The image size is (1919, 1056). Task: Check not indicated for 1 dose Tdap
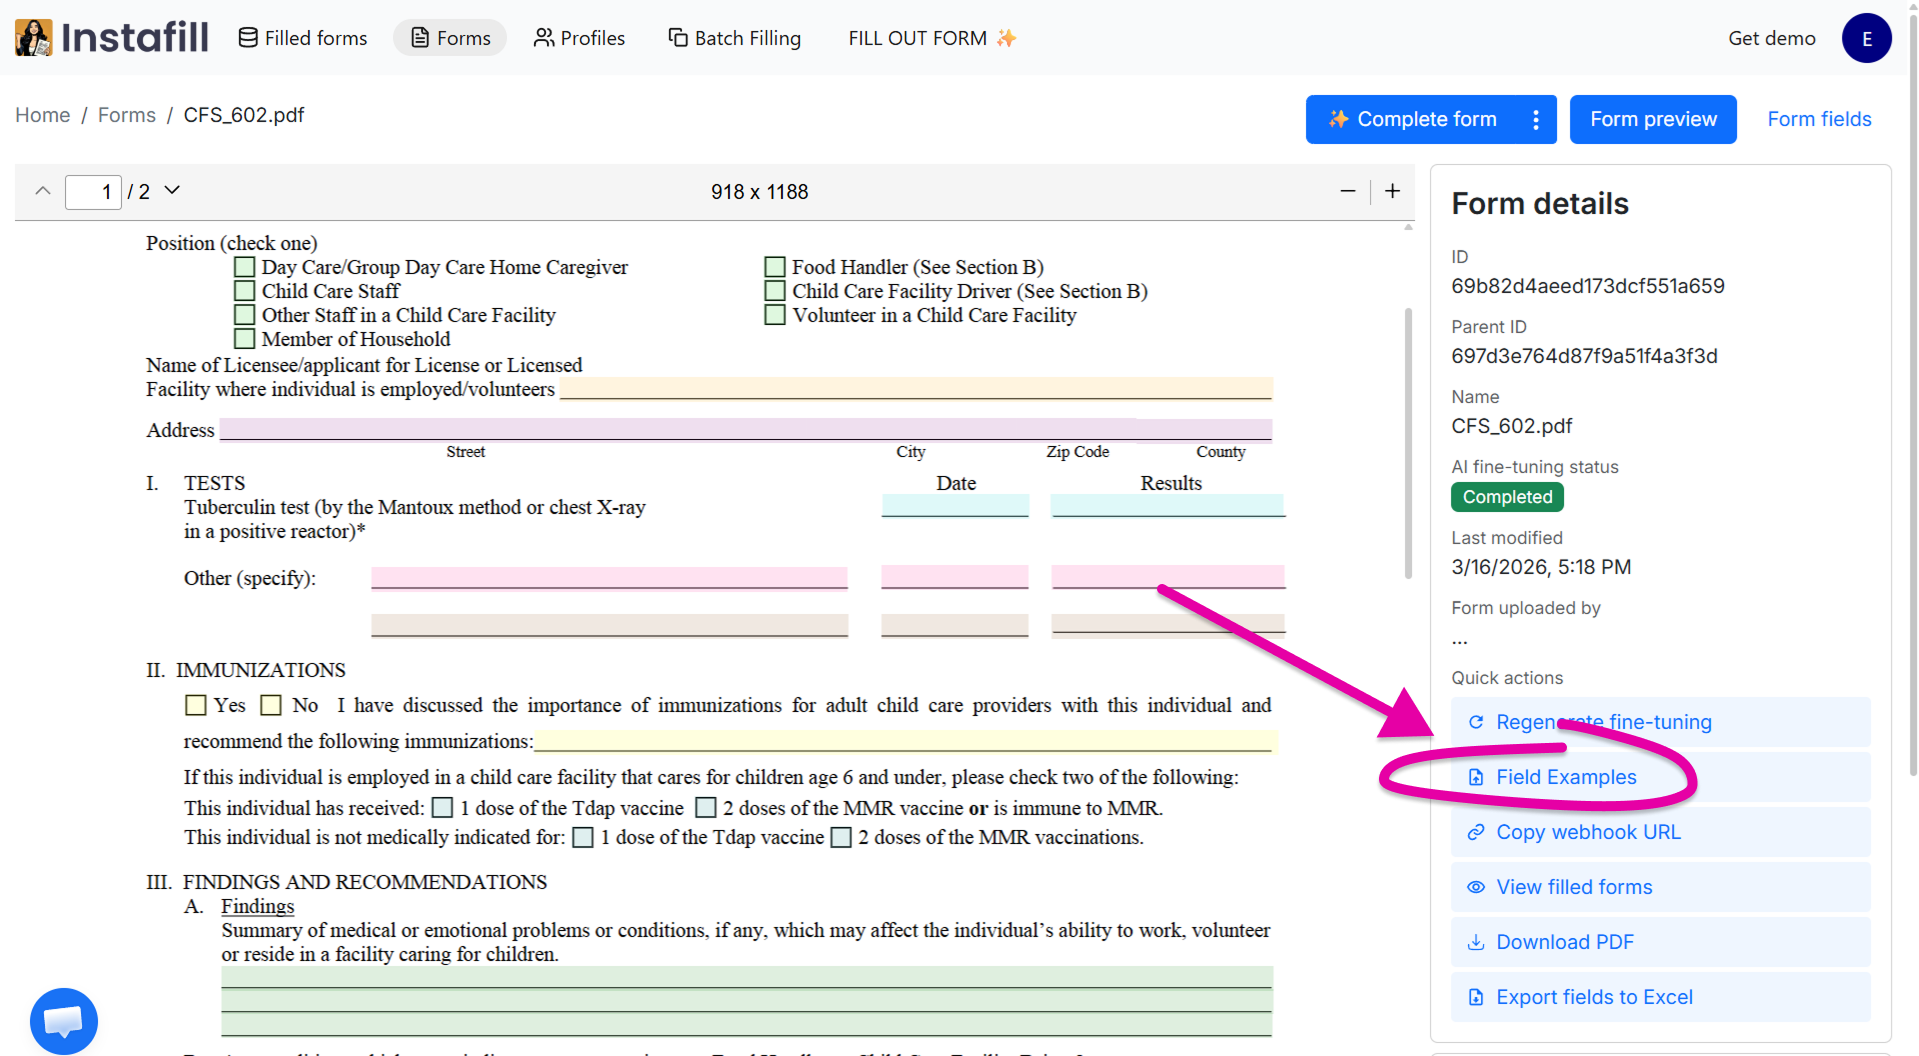click(x=583, y=837)
